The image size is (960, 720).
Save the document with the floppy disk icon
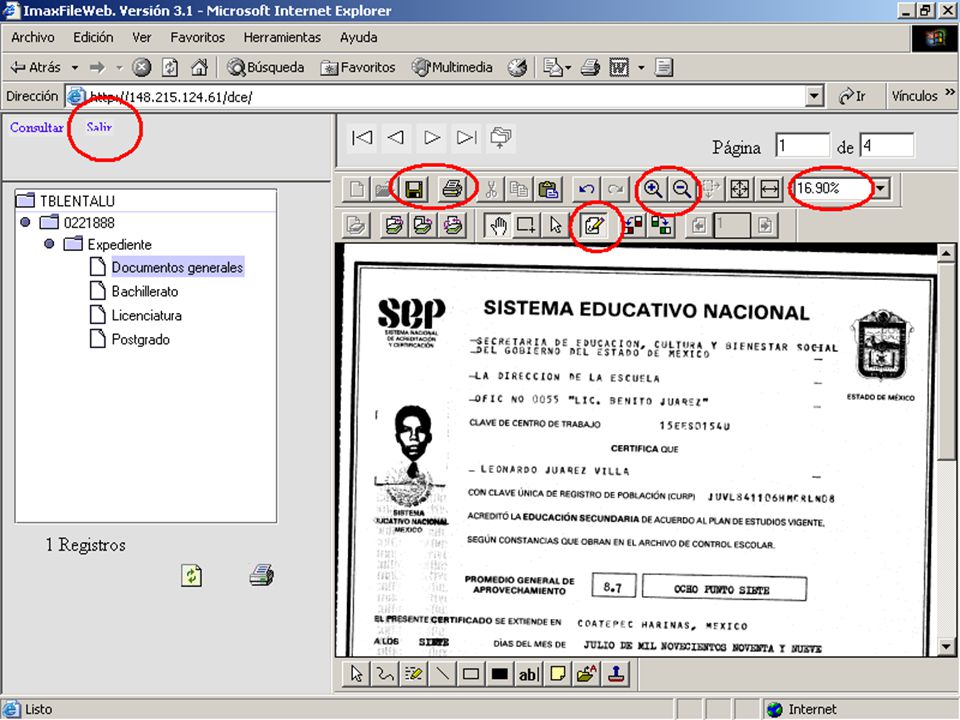click(x=414, y=189)
